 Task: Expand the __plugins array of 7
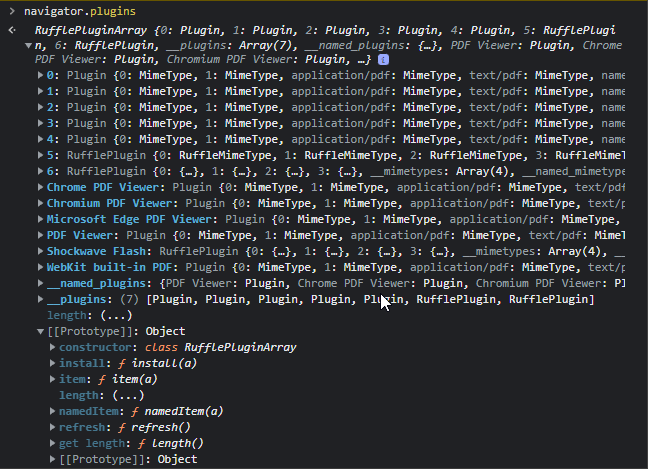[40, 299]
